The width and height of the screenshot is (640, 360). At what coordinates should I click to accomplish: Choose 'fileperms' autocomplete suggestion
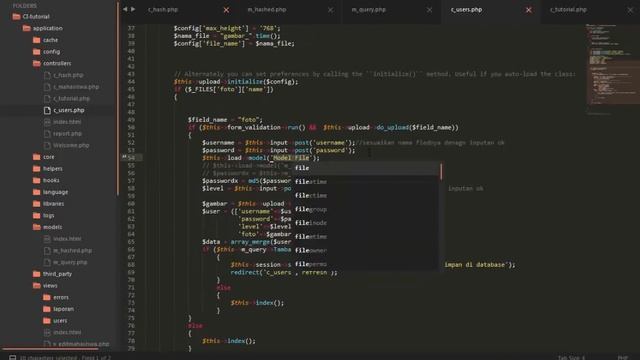pos(365,264)
